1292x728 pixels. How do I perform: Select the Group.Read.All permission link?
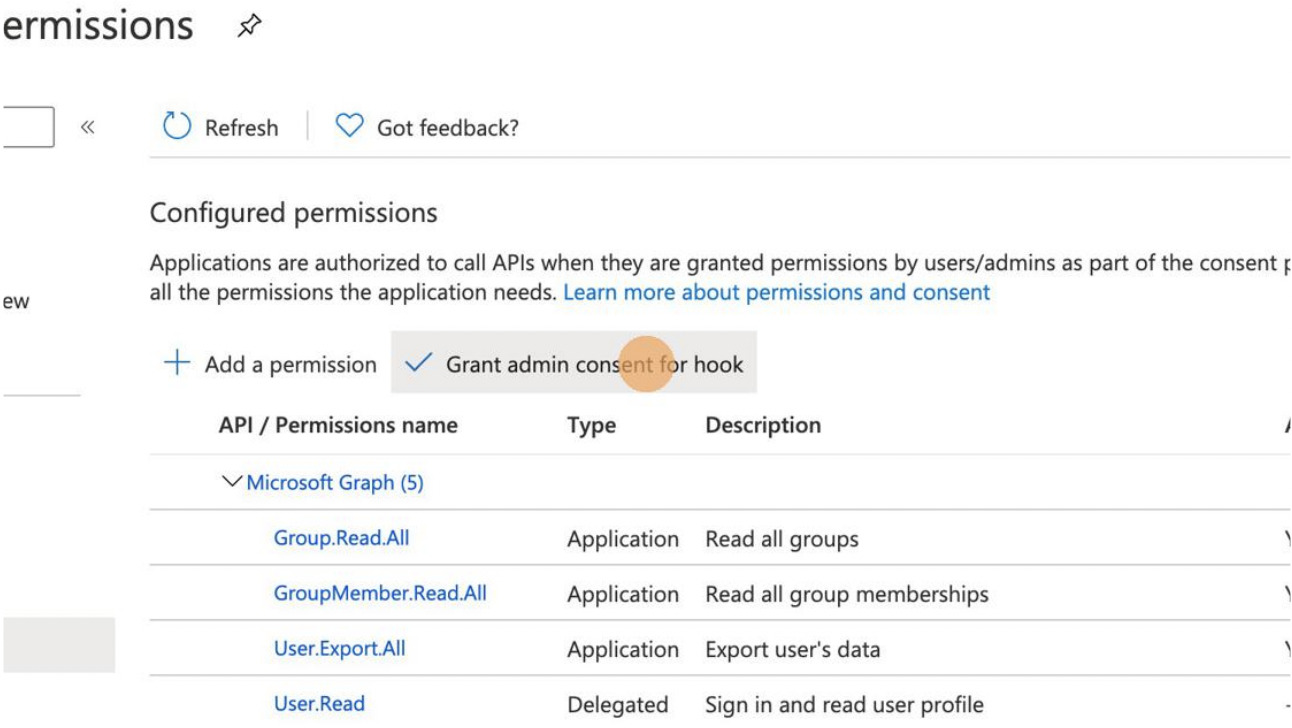(x=340, y=538)
